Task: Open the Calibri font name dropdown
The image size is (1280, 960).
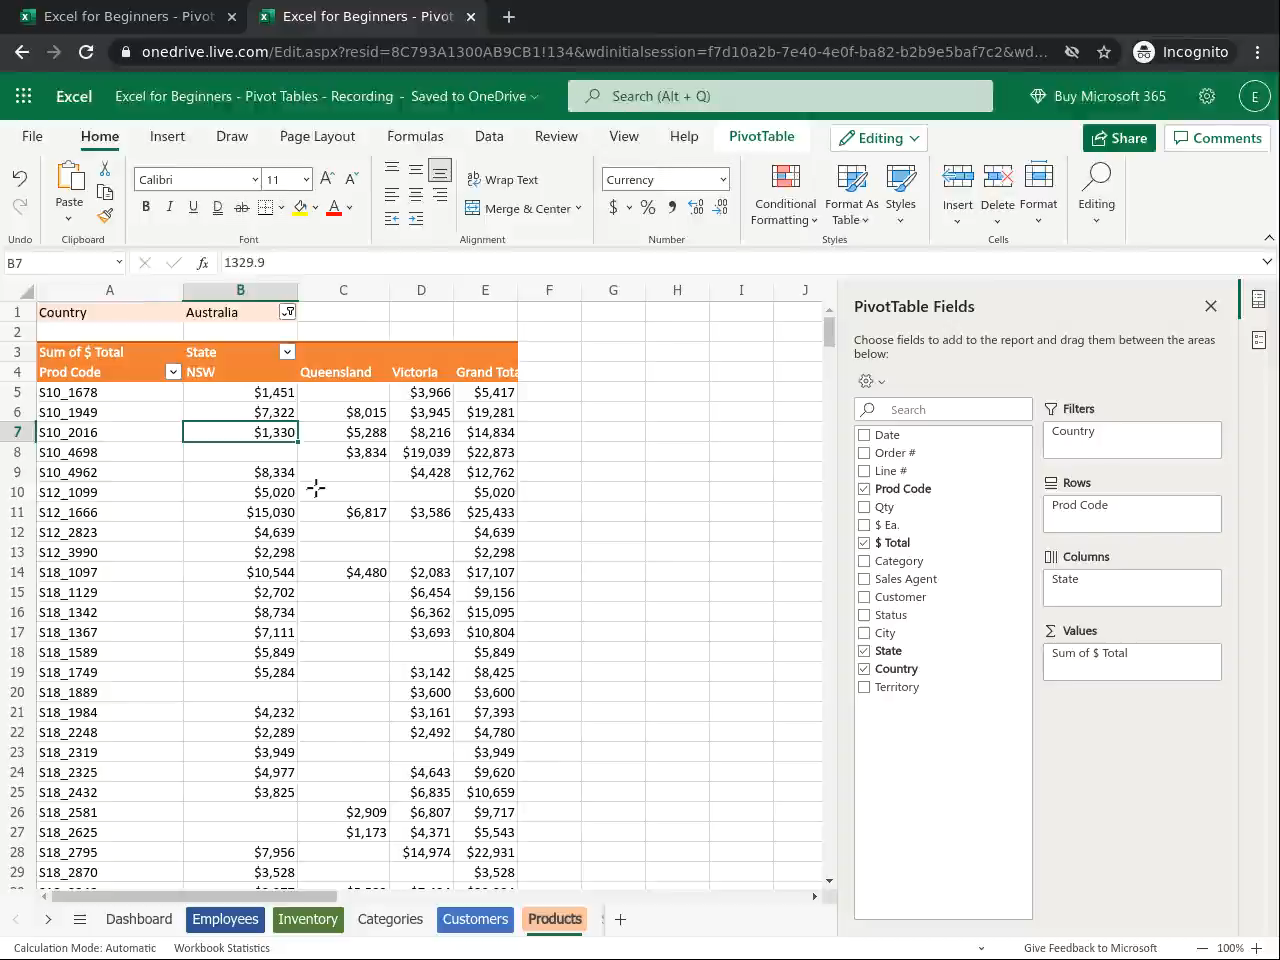Action: (255, 180)
